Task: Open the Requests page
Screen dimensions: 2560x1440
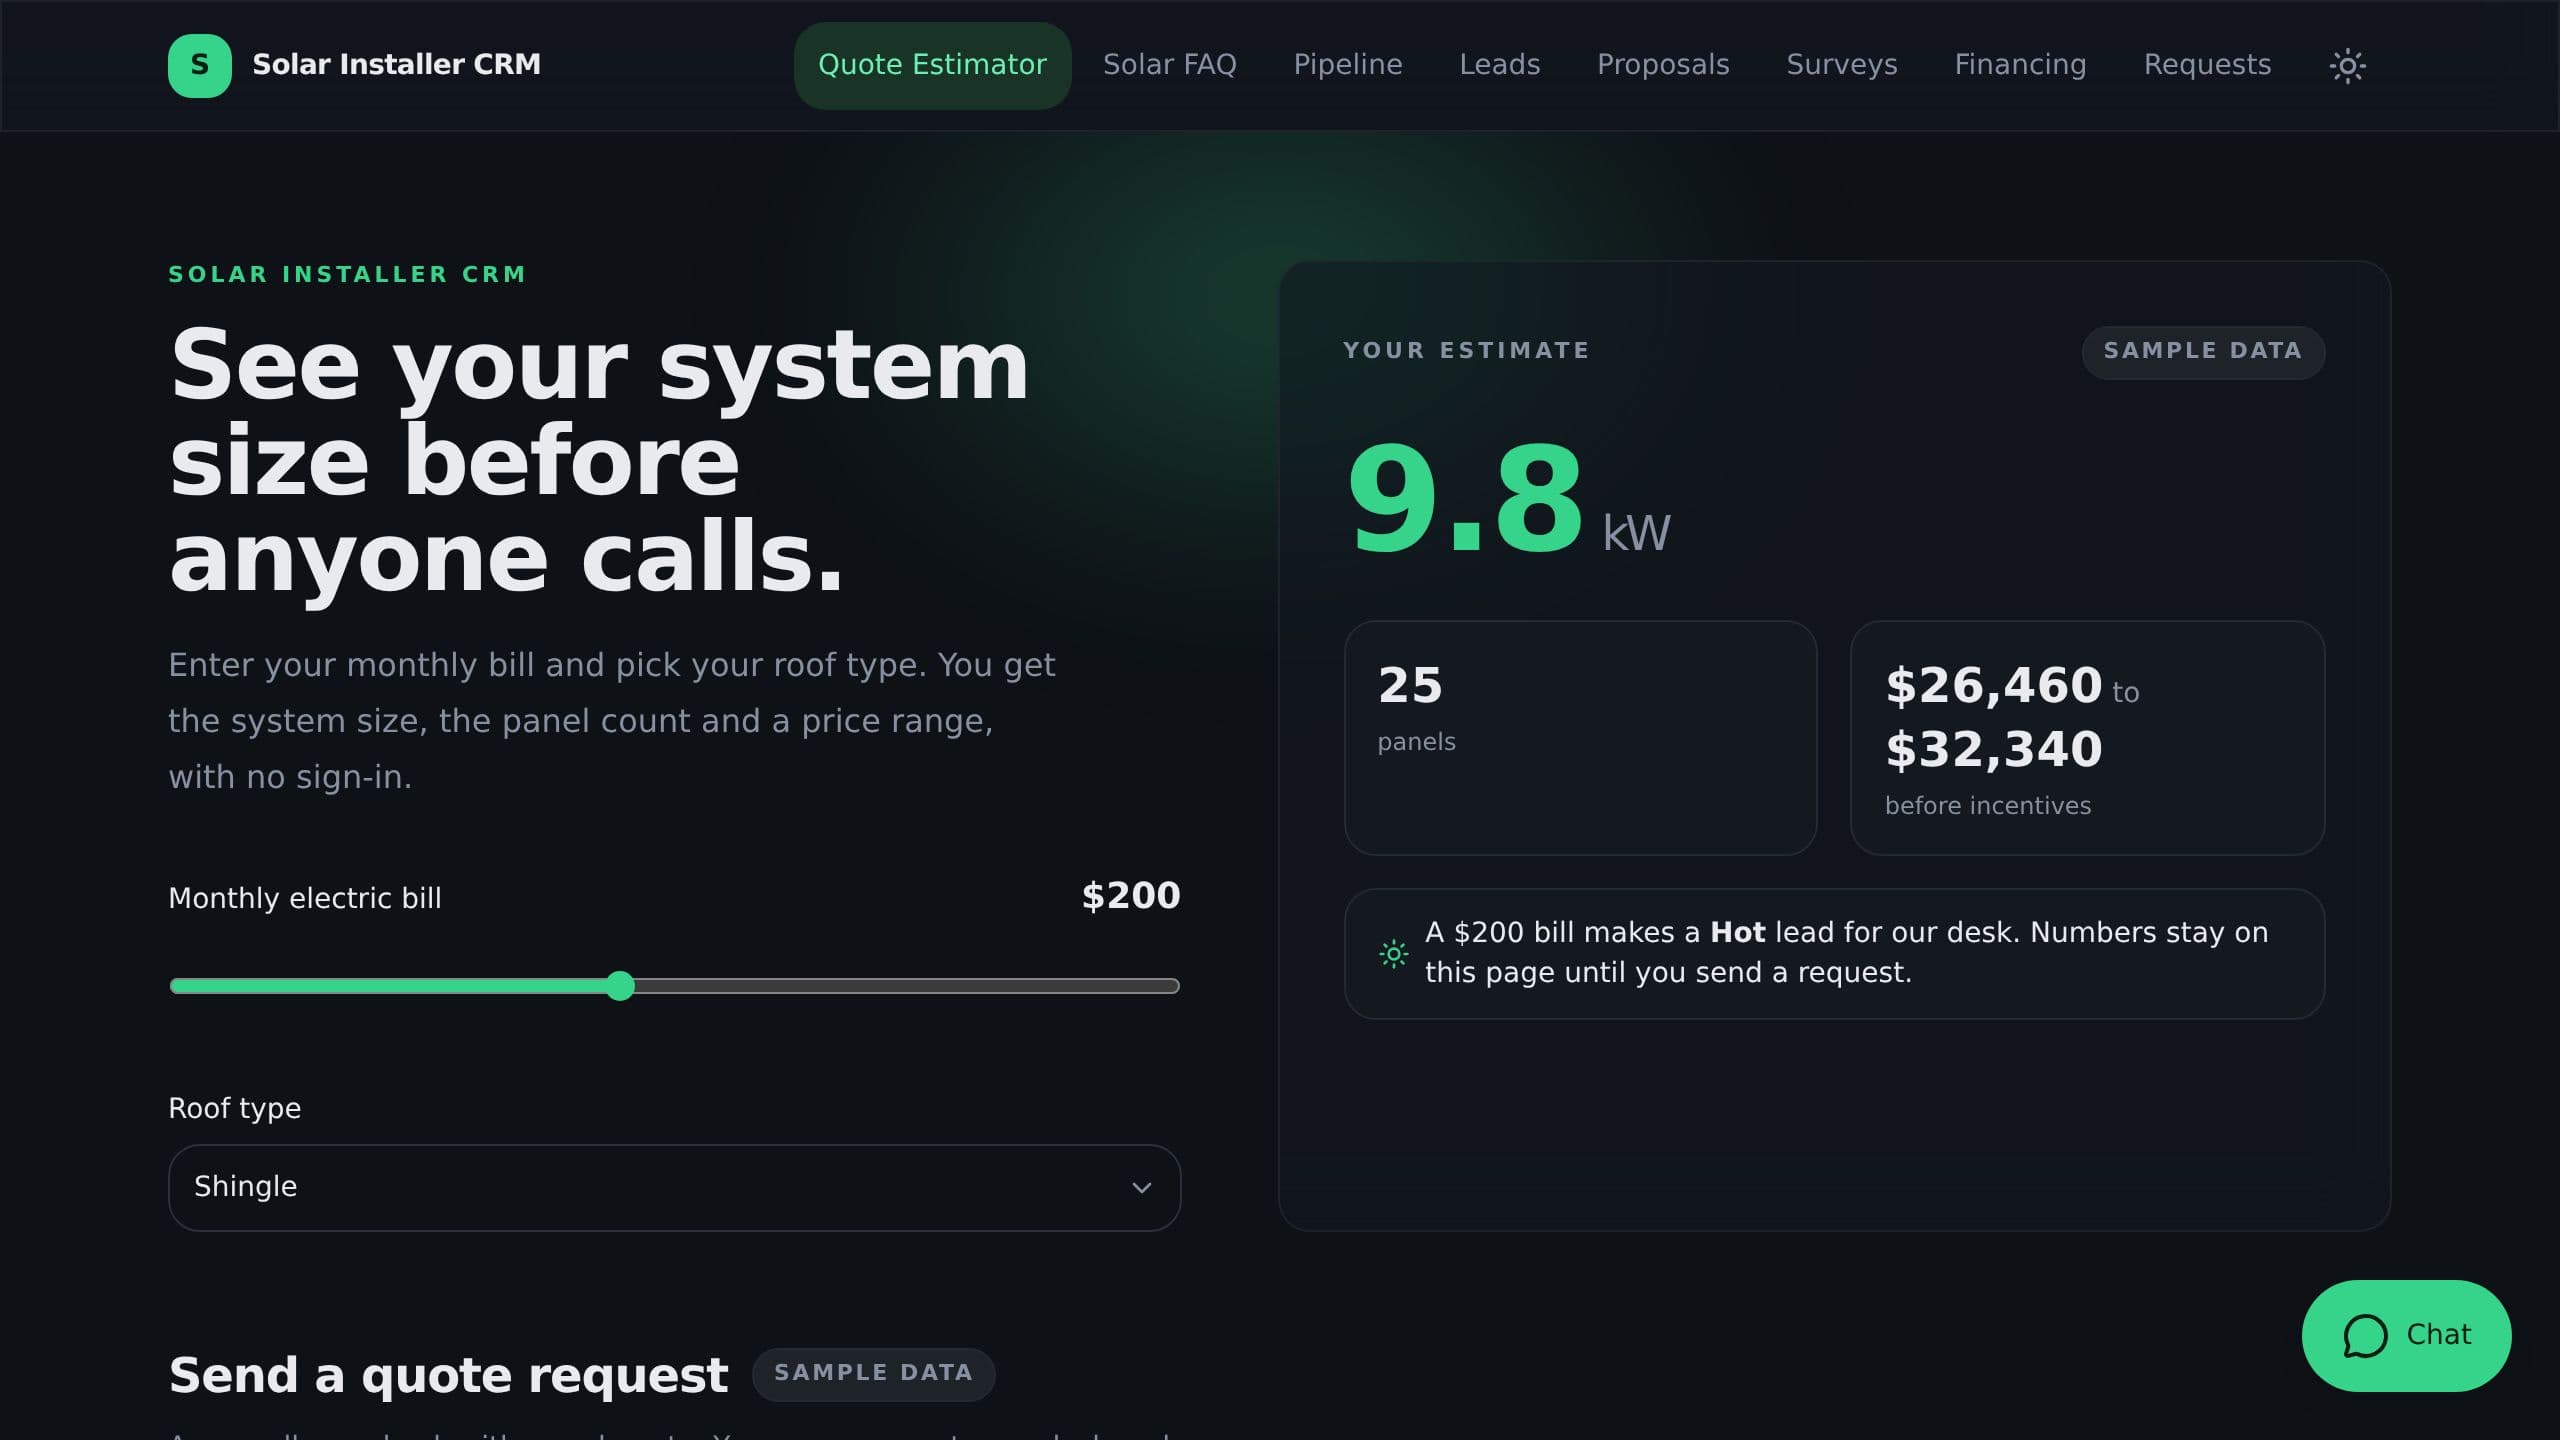Action: 2207,66
